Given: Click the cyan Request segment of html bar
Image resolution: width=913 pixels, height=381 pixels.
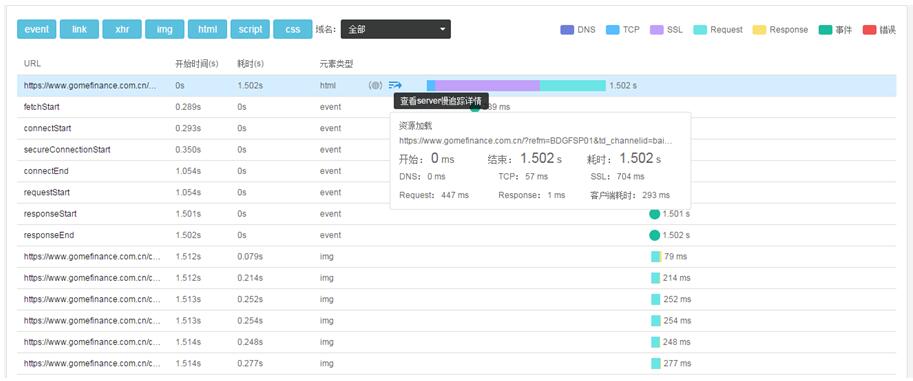Looking at the screenshot, I should (x=573, y=85).
